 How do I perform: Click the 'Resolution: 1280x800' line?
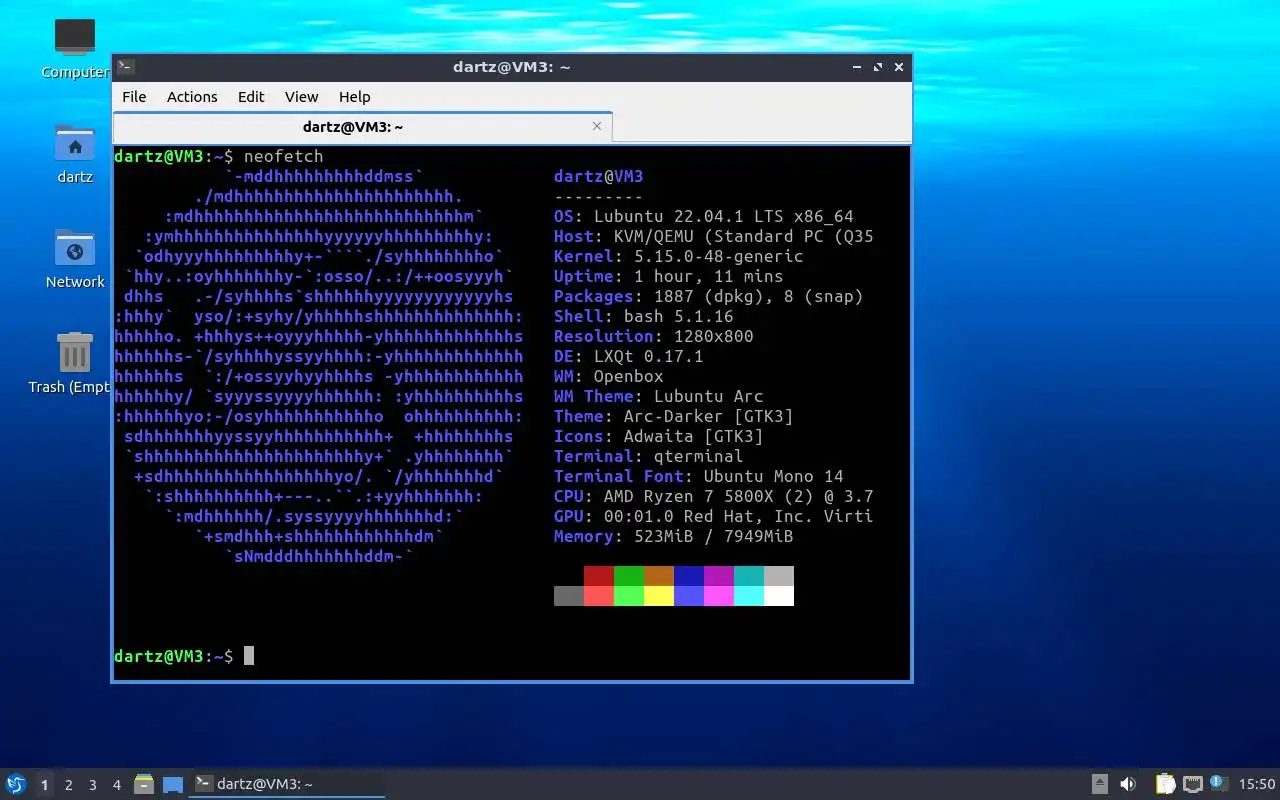(654, 336)
